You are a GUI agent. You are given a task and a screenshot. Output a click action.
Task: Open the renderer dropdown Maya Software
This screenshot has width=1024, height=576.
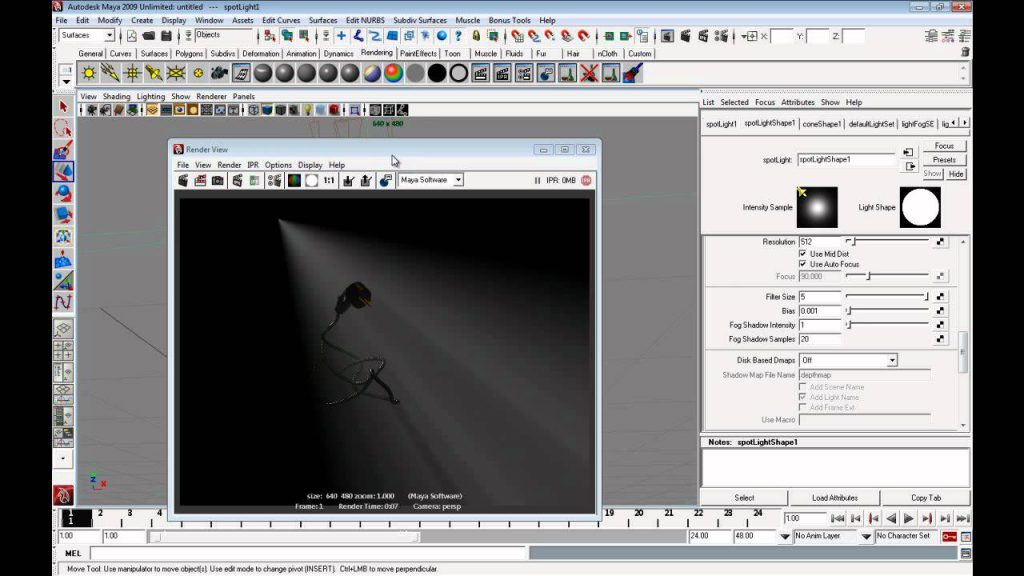458,180
